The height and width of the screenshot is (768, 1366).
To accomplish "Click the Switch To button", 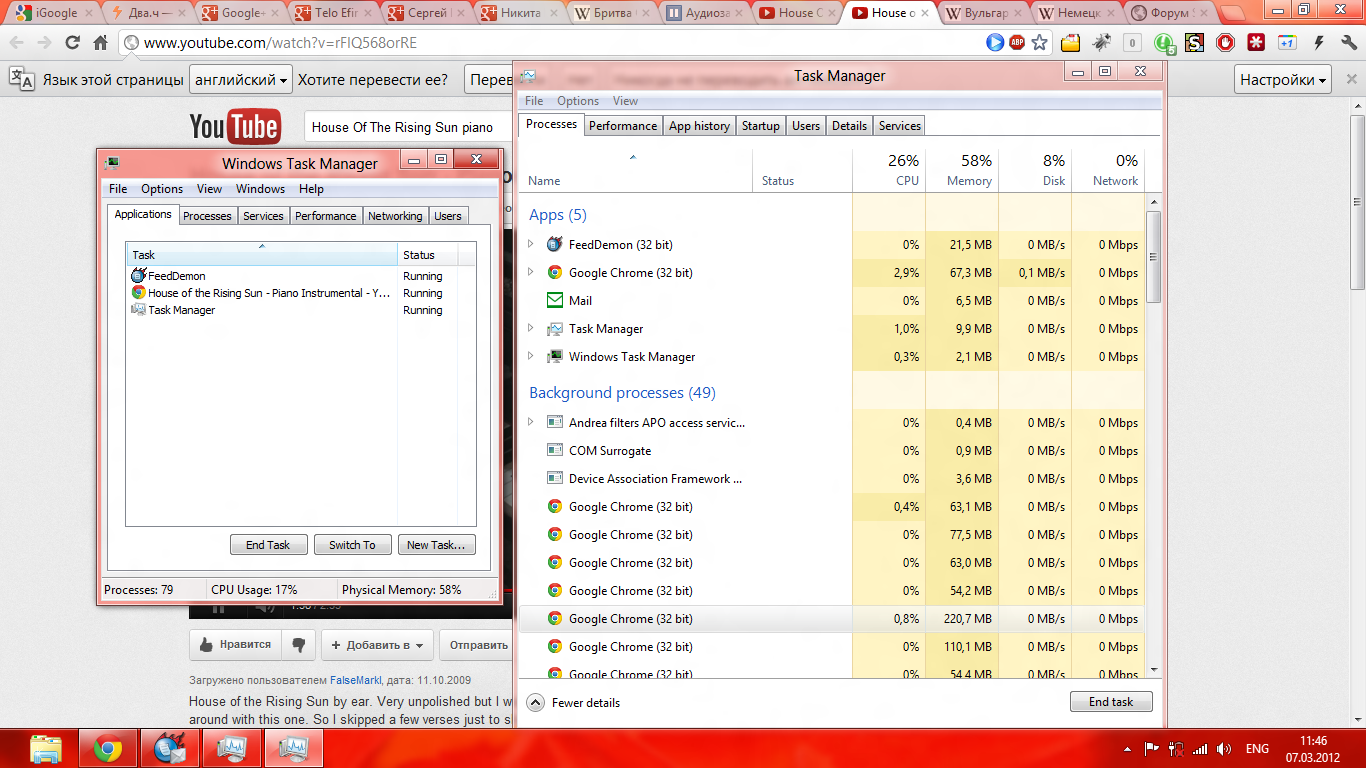I will coord(352,545).
